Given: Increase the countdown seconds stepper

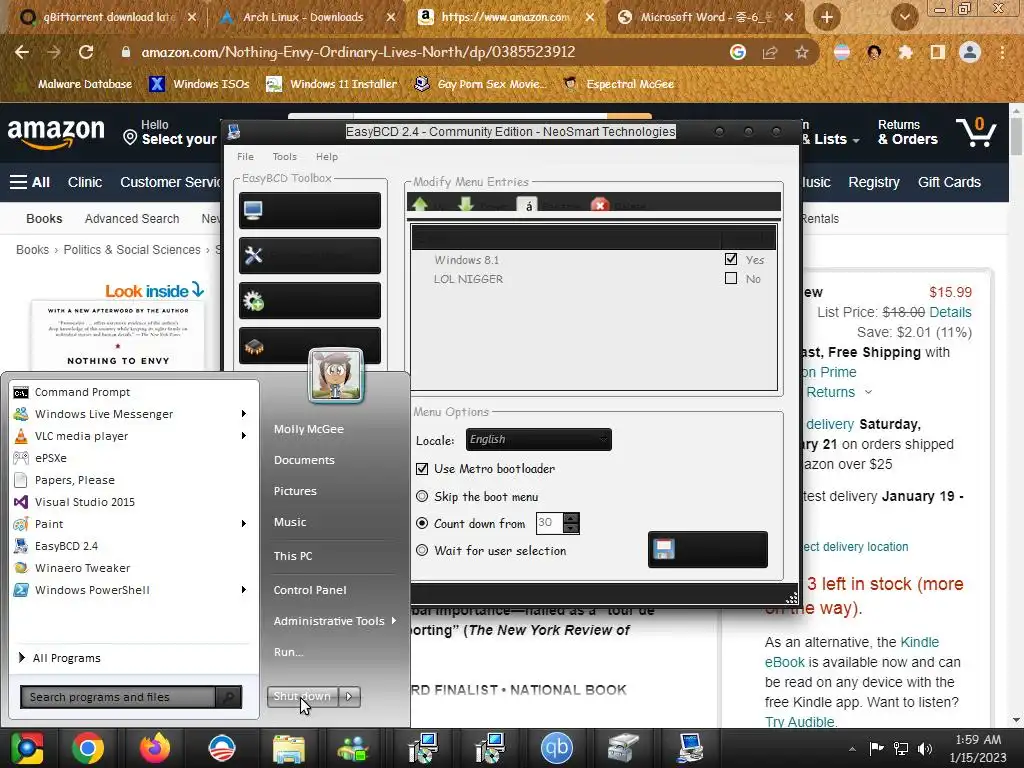Looking at the screenshot, I should point(571,518).
